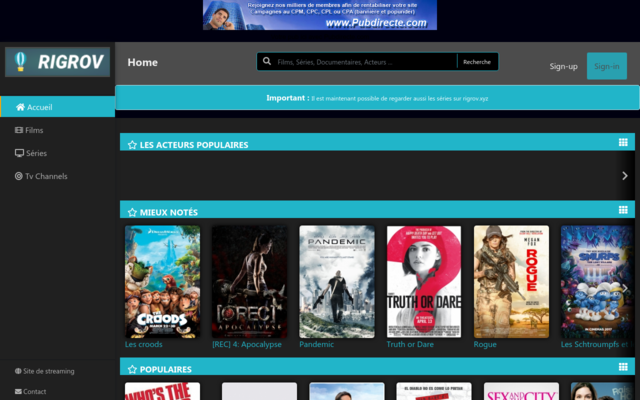Go to Accueil in sidebar
Viewport: 640px width, 400px height.
(58, 107)
